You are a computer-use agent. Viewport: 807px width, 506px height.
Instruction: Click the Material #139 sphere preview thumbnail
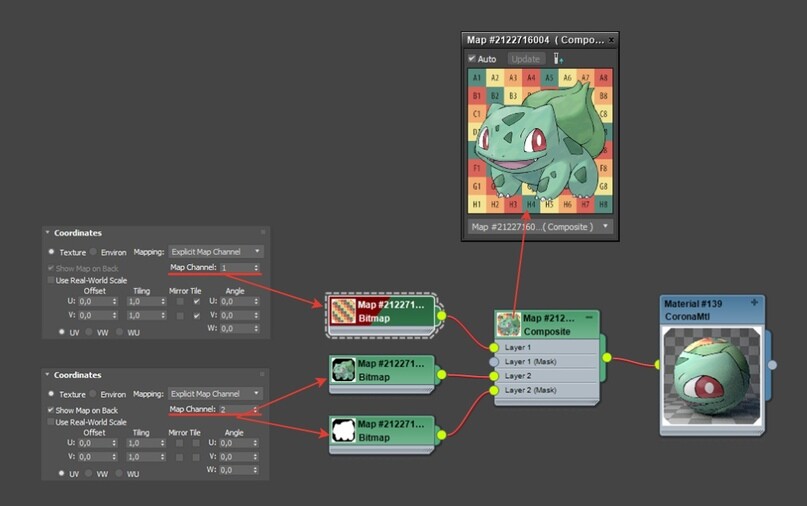tap(712, 376)
